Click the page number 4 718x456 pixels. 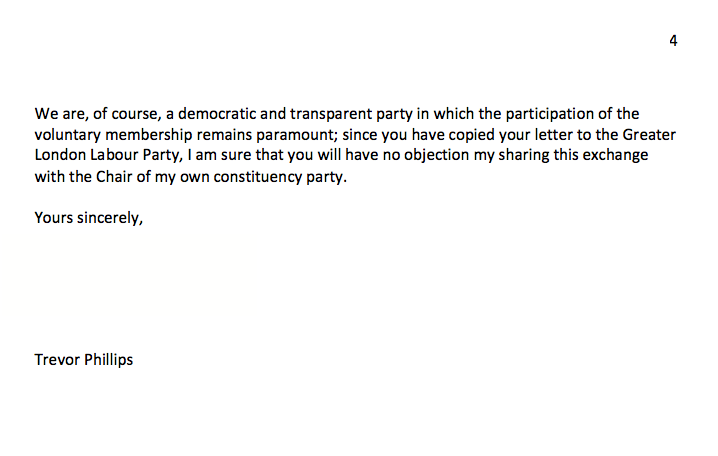[x=673, y=40]
